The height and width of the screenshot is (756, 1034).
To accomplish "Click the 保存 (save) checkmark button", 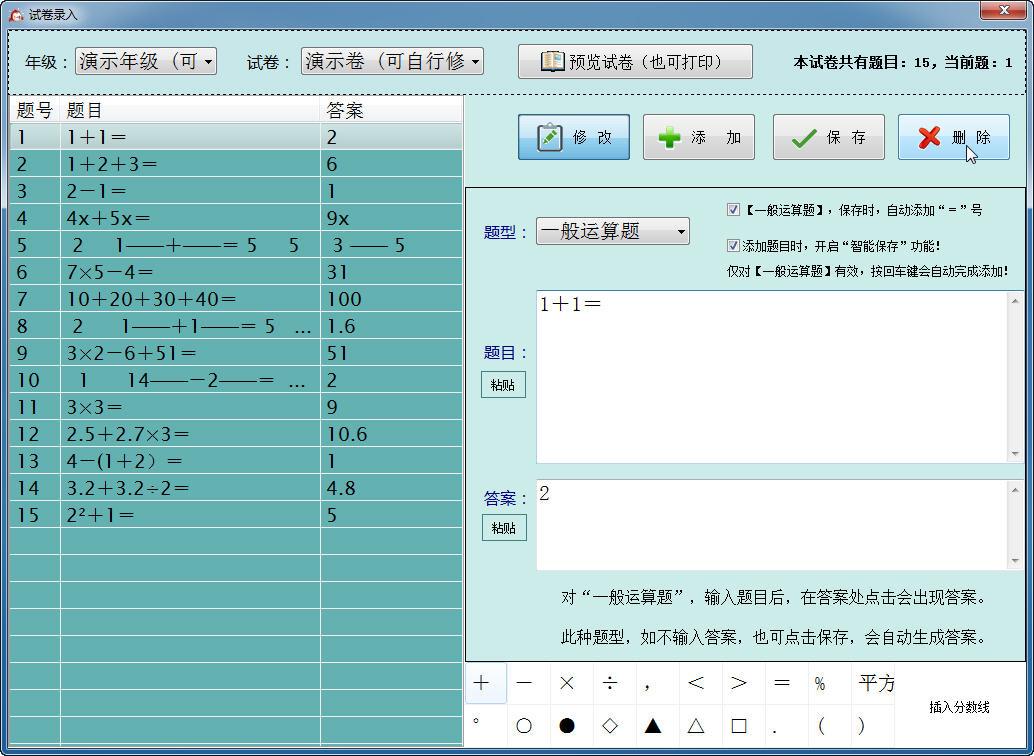I will (828, 137).
